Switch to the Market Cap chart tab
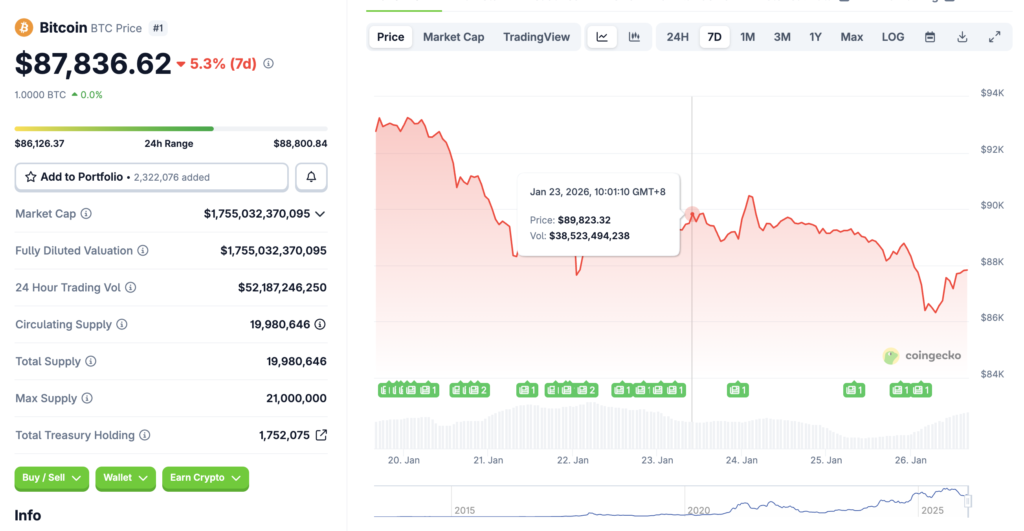The image size is (1024, 531). point(453,37)
